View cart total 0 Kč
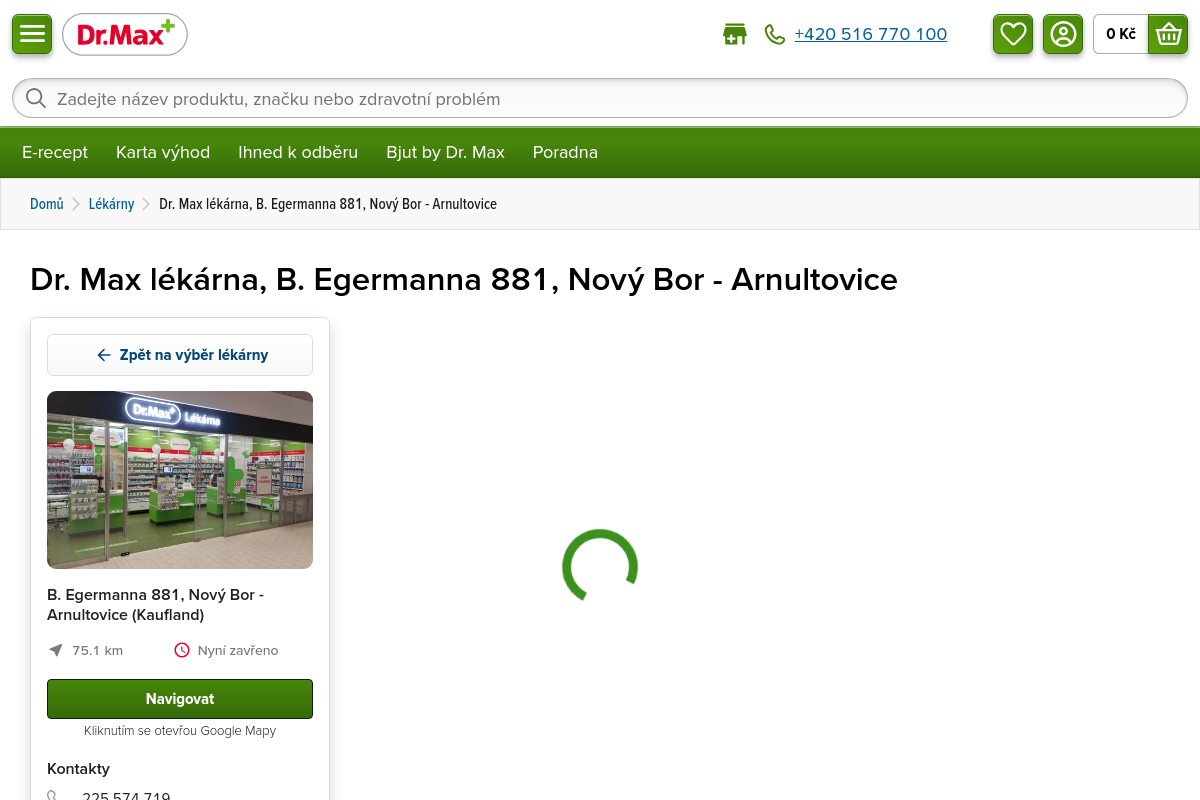 click(1121, 34)
